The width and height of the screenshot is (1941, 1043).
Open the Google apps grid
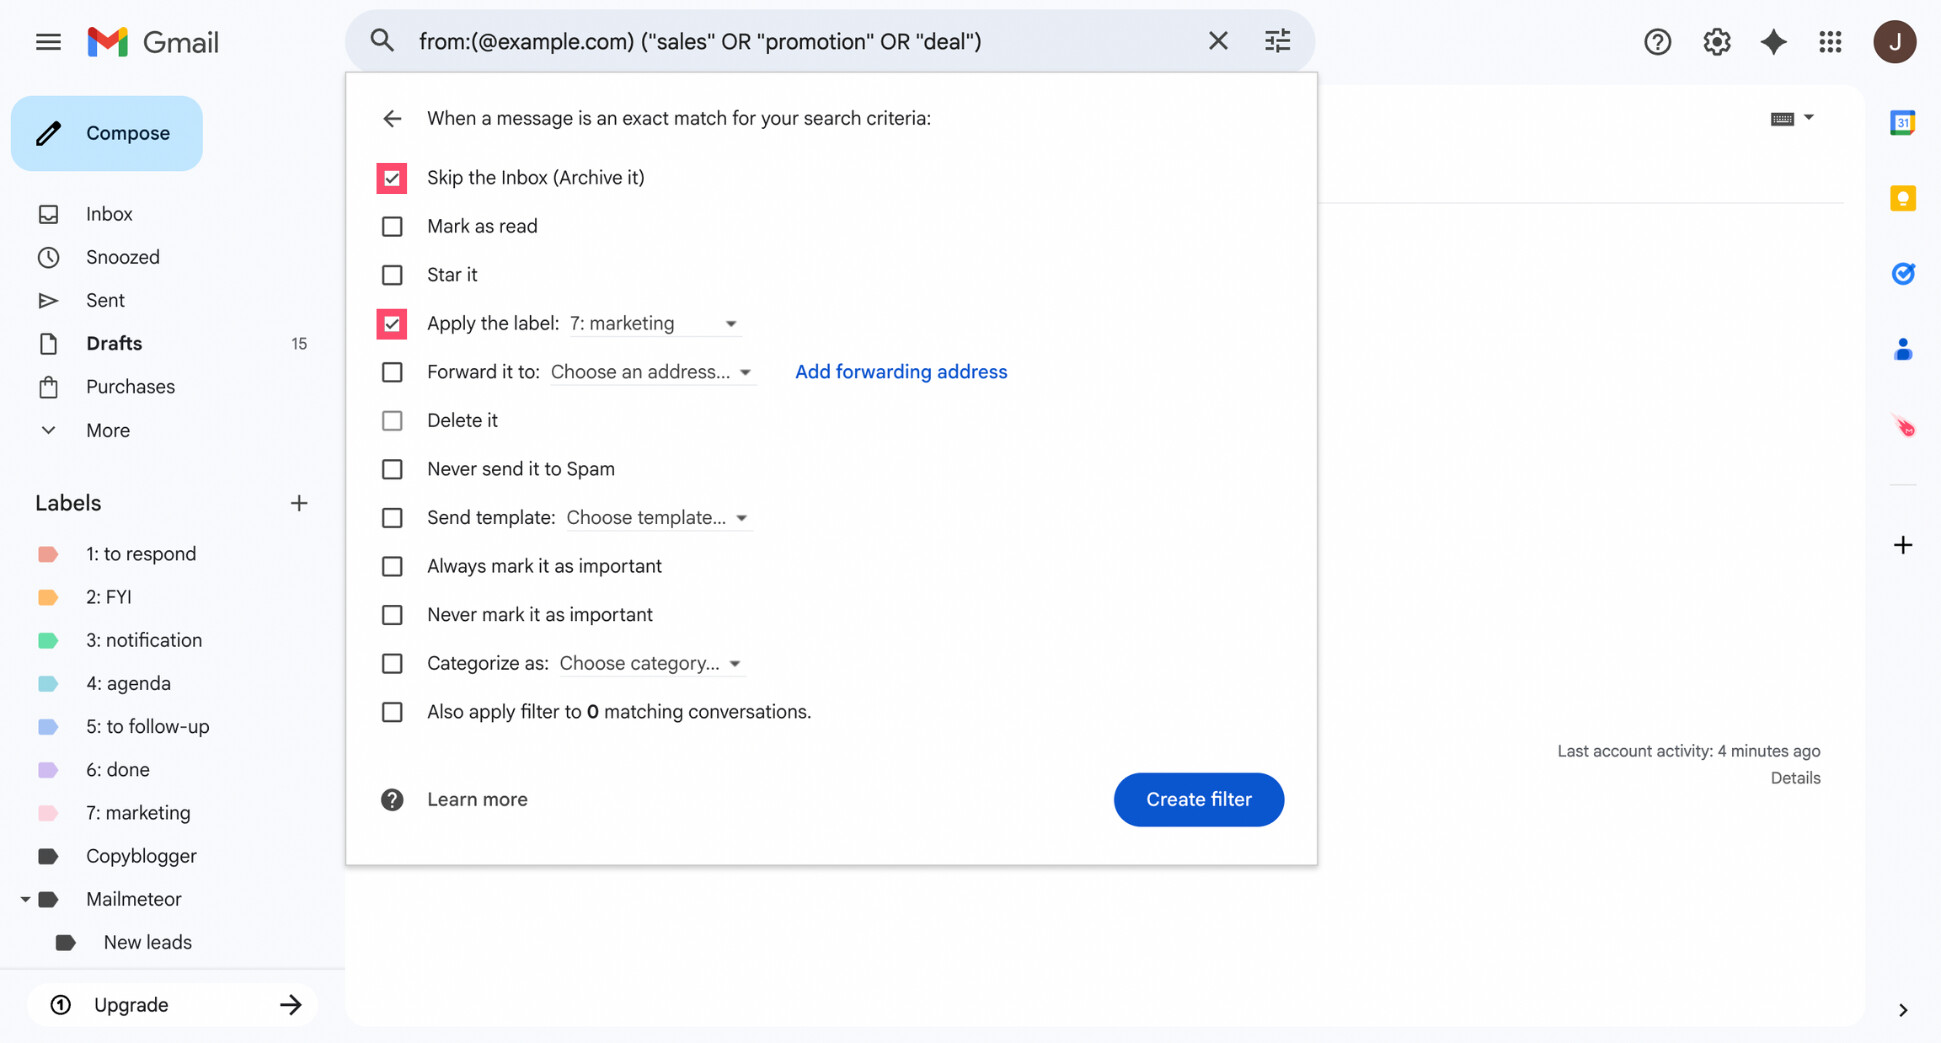tap(1831, 41)
